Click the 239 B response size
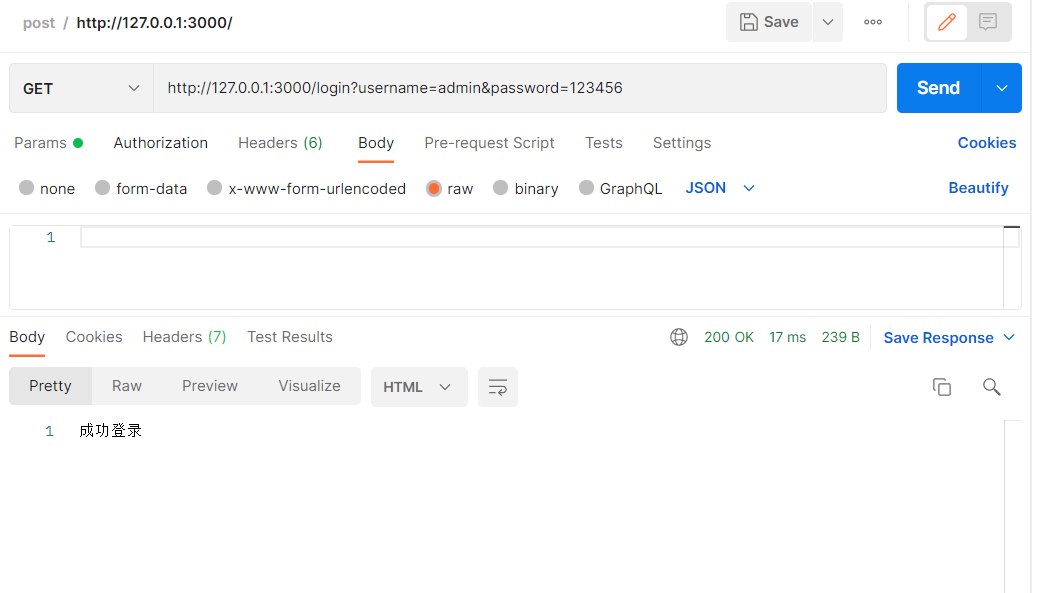 (x=840, y=338)
